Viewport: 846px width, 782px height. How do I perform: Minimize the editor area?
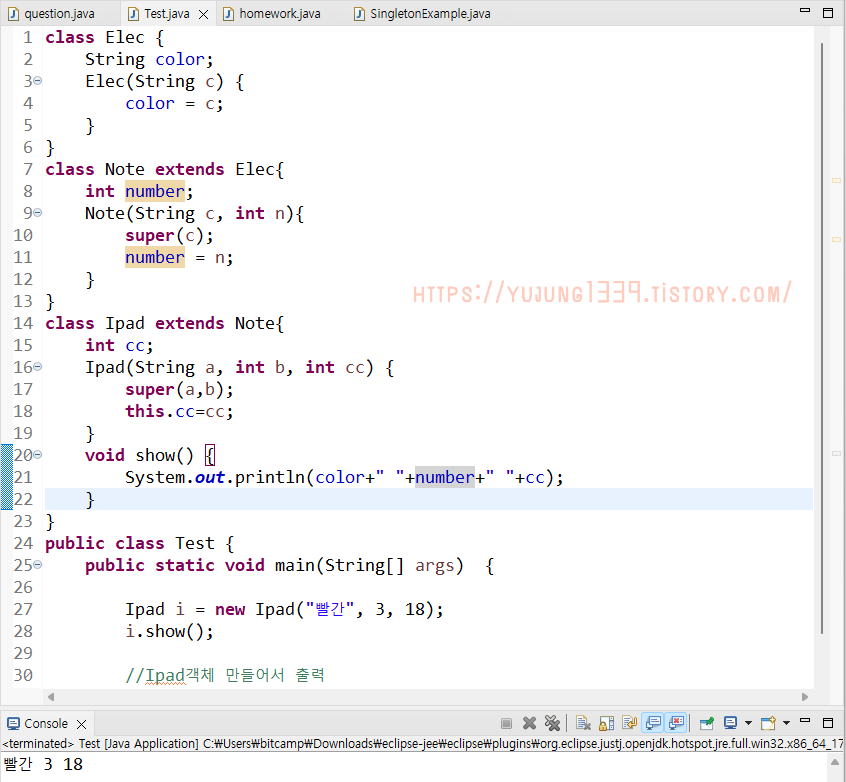[805, 10]
